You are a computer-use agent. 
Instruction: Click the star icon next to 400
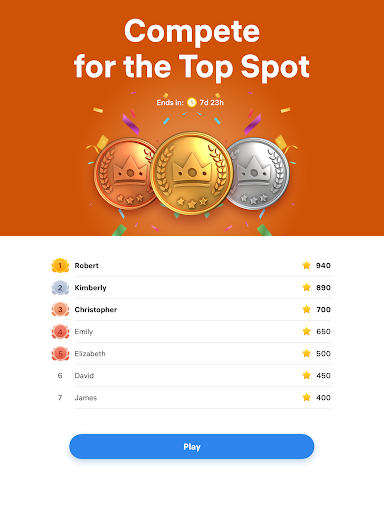tap(307, 397)
